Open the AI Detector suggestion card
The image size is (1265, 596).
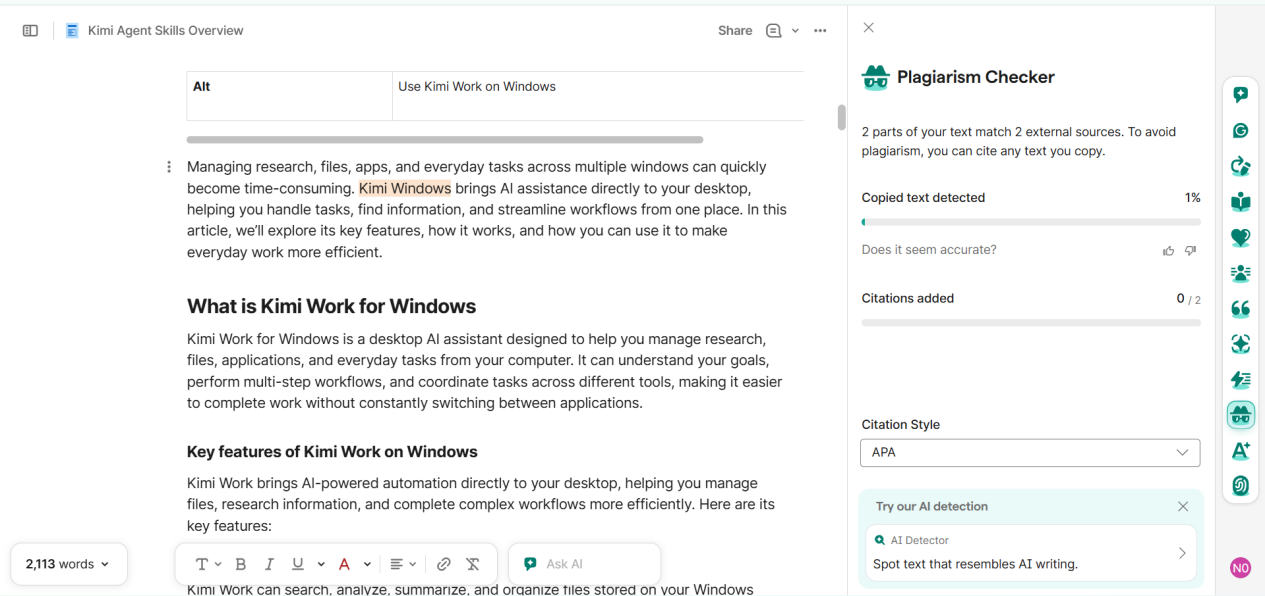point(1030,553)
